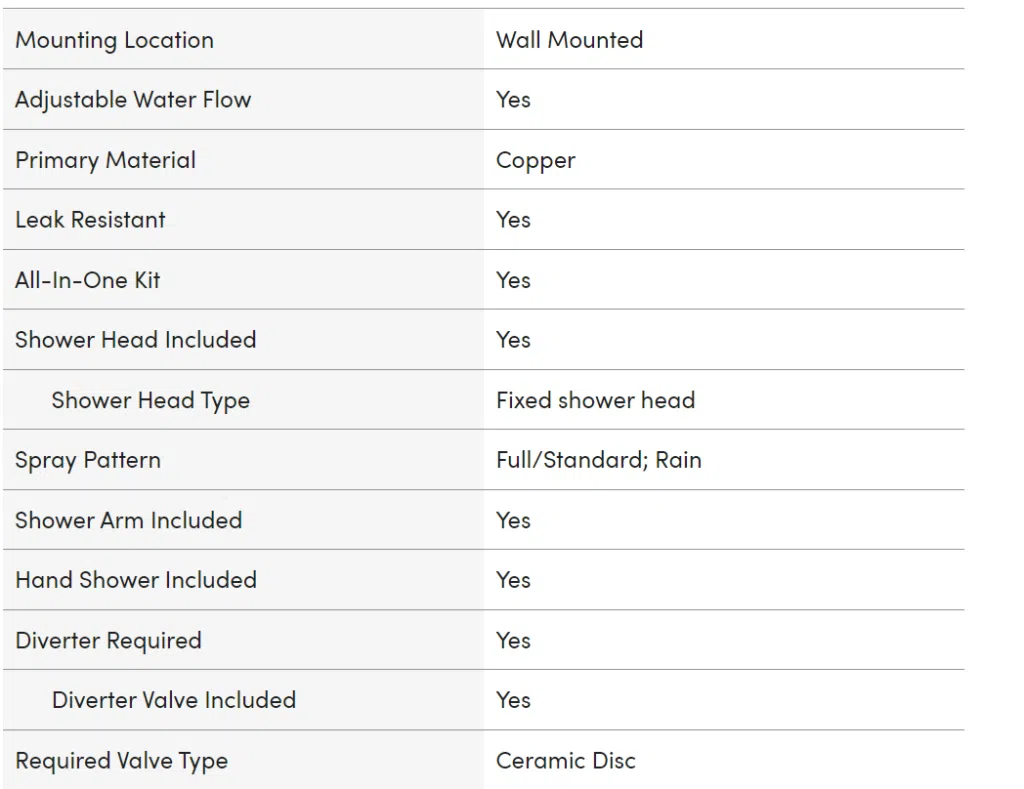Click the indented Diverter Valve Included label

click(174, 700)
